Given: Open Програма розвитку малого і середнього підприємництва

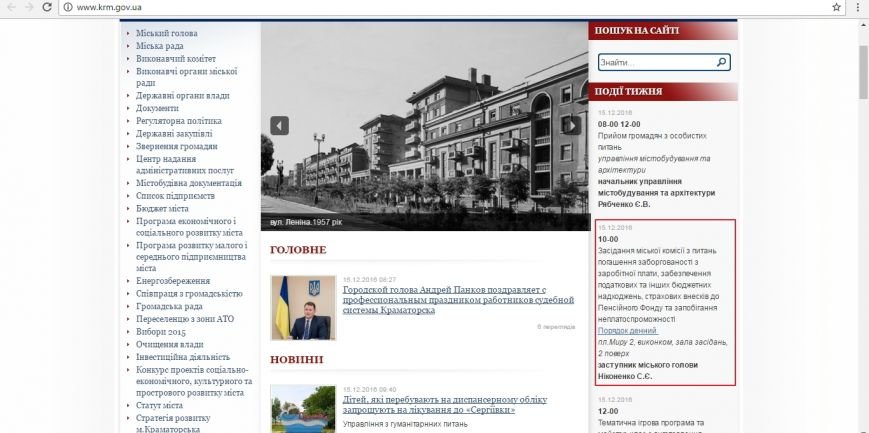Looking at the screenshot, I should (192, 257).
